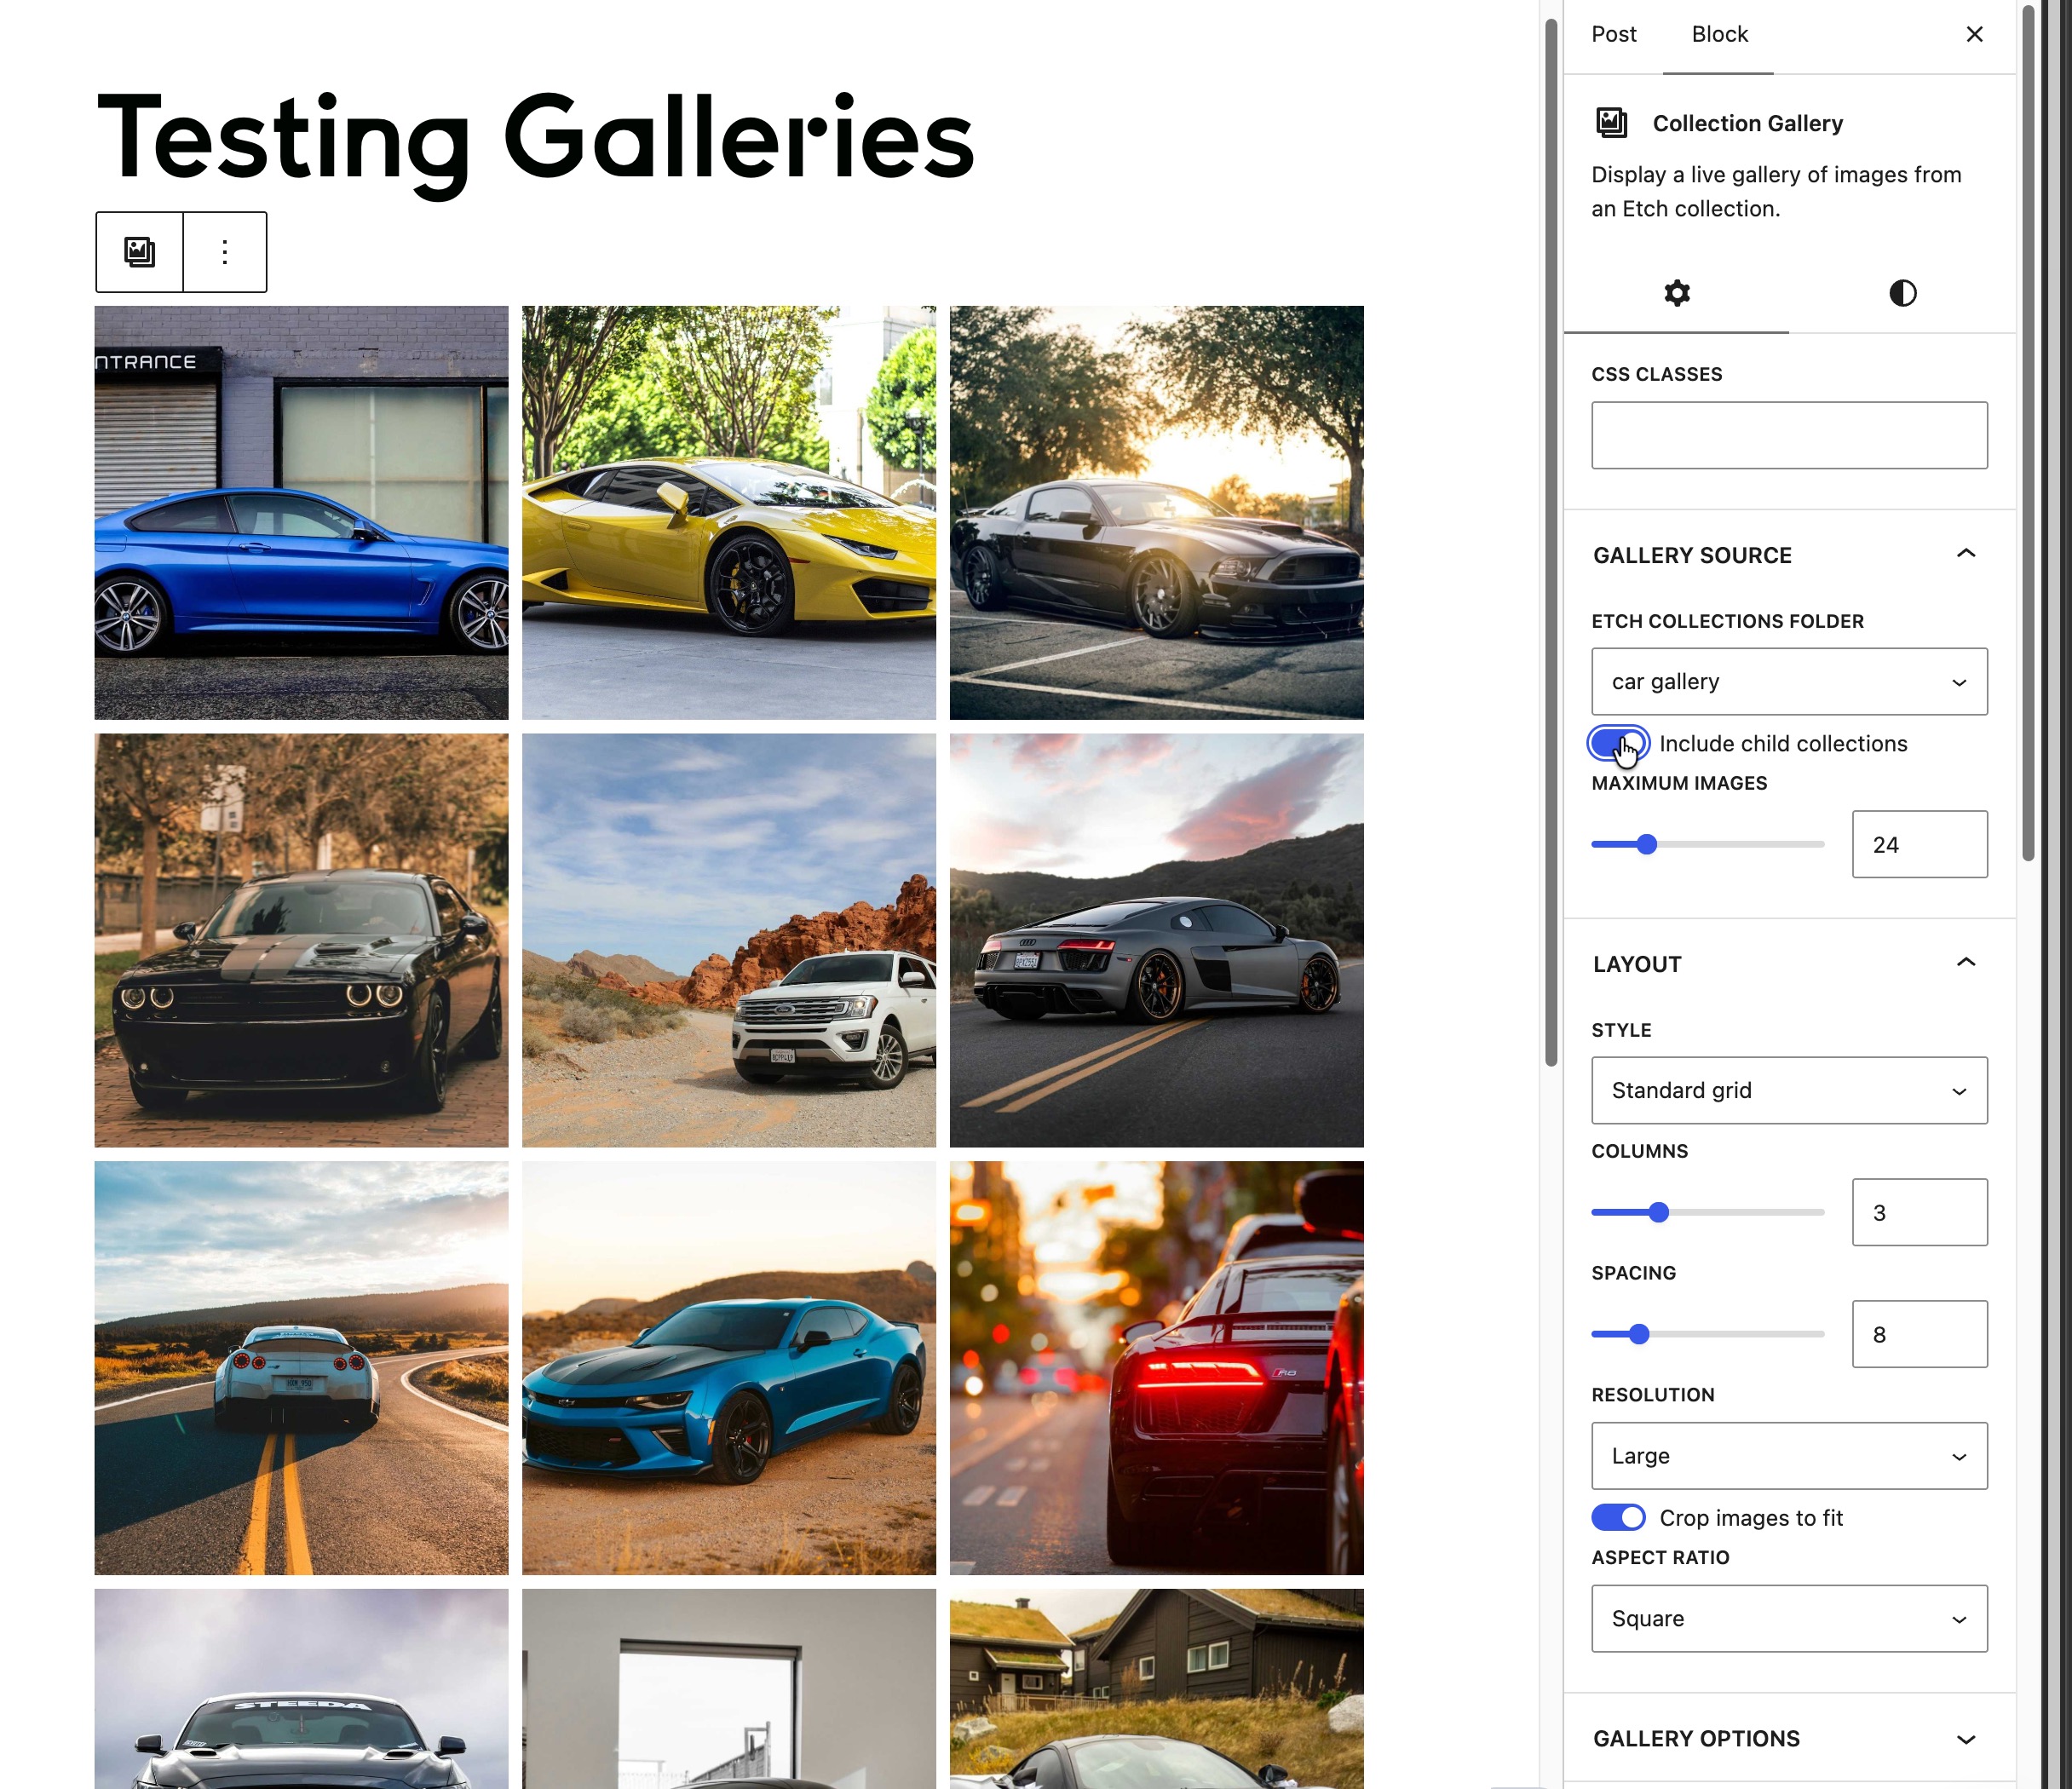2072x1789 pixels.
Task: Collapse the Layout section
Action: [x=1789, y=964]
